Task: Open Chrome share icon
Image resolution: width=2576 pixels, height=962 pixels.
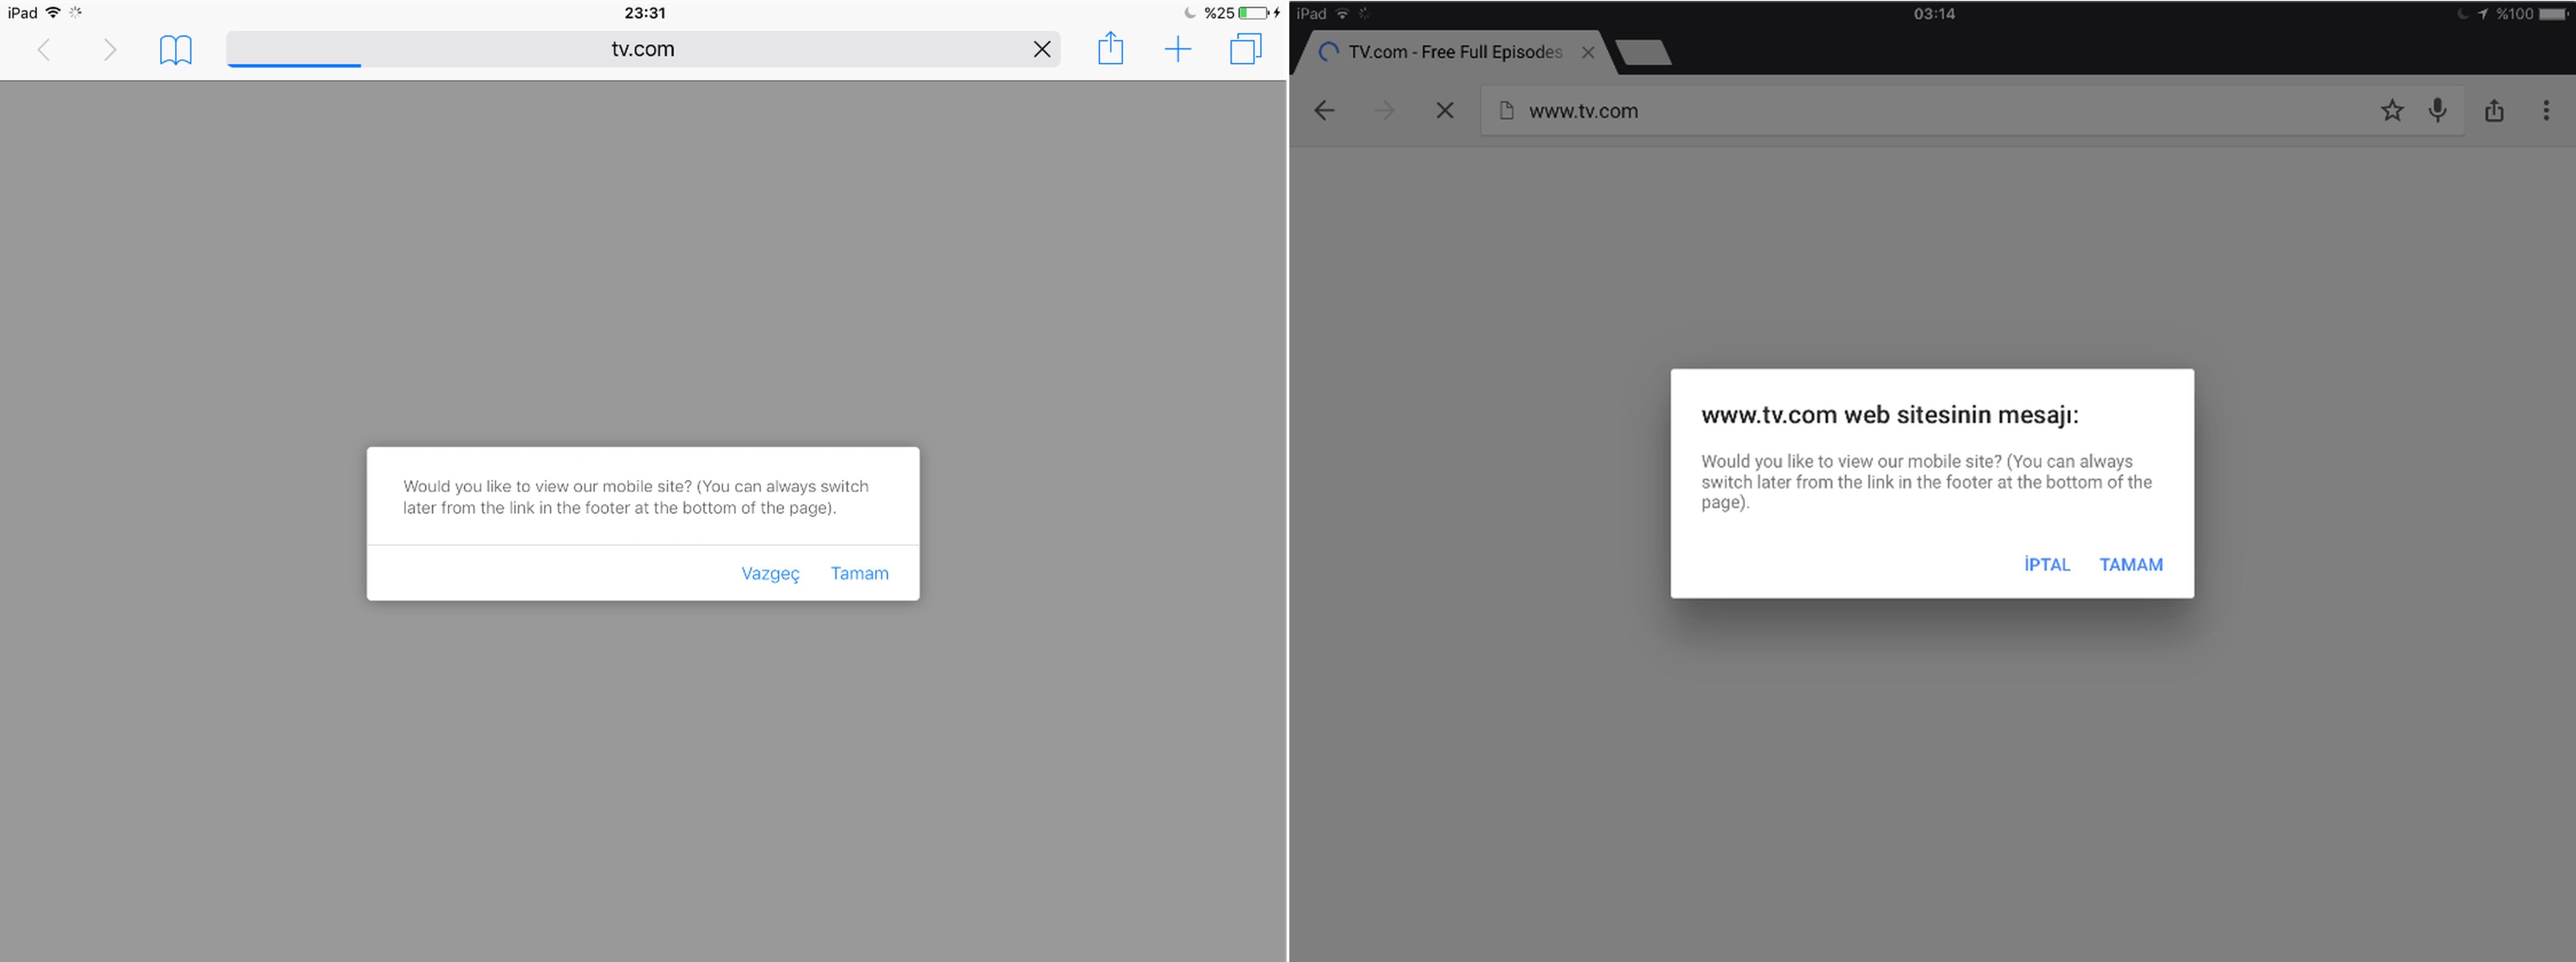Action: pyautogui.click(x=2494, y=110)
